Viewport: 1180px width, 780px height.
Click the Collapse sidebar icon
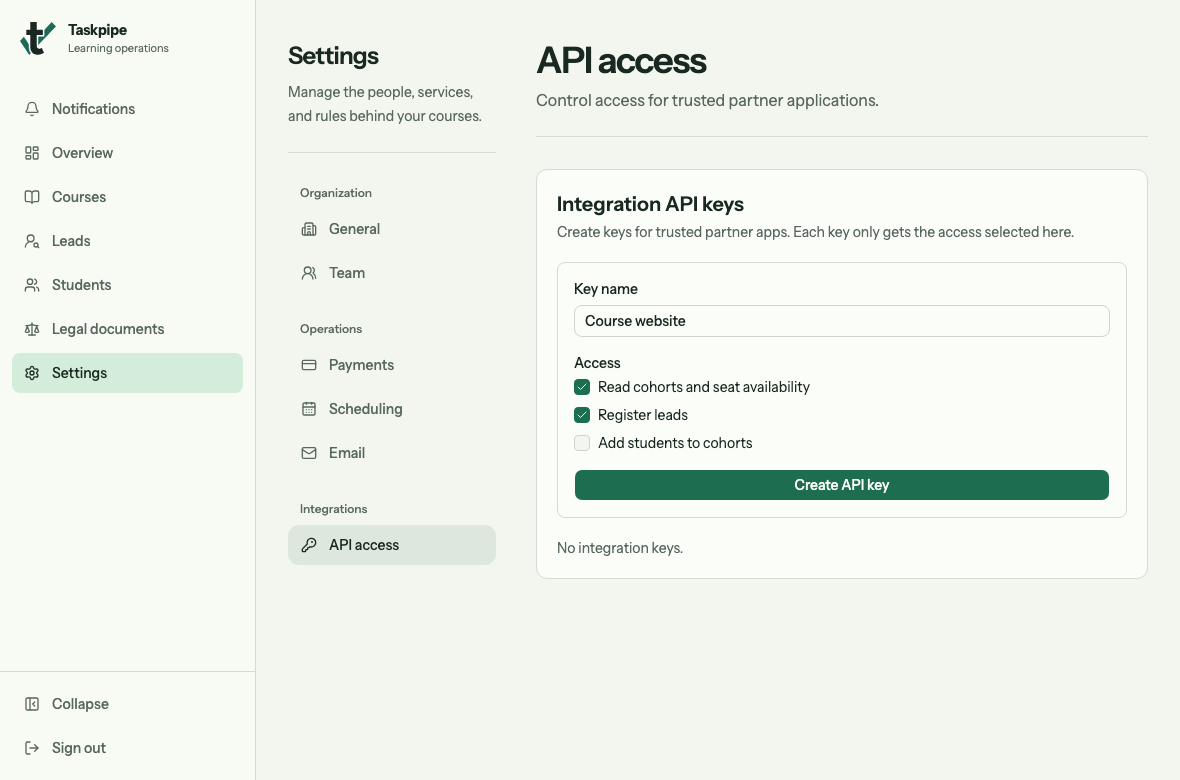point(32,704)
